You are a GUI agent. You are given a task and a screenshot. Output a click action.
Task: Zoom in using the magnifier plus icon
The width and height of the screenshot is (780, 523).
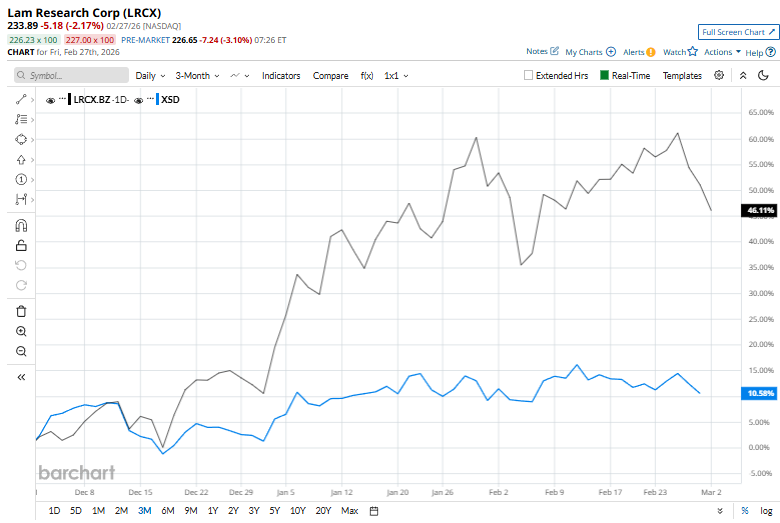click(21, 331)
